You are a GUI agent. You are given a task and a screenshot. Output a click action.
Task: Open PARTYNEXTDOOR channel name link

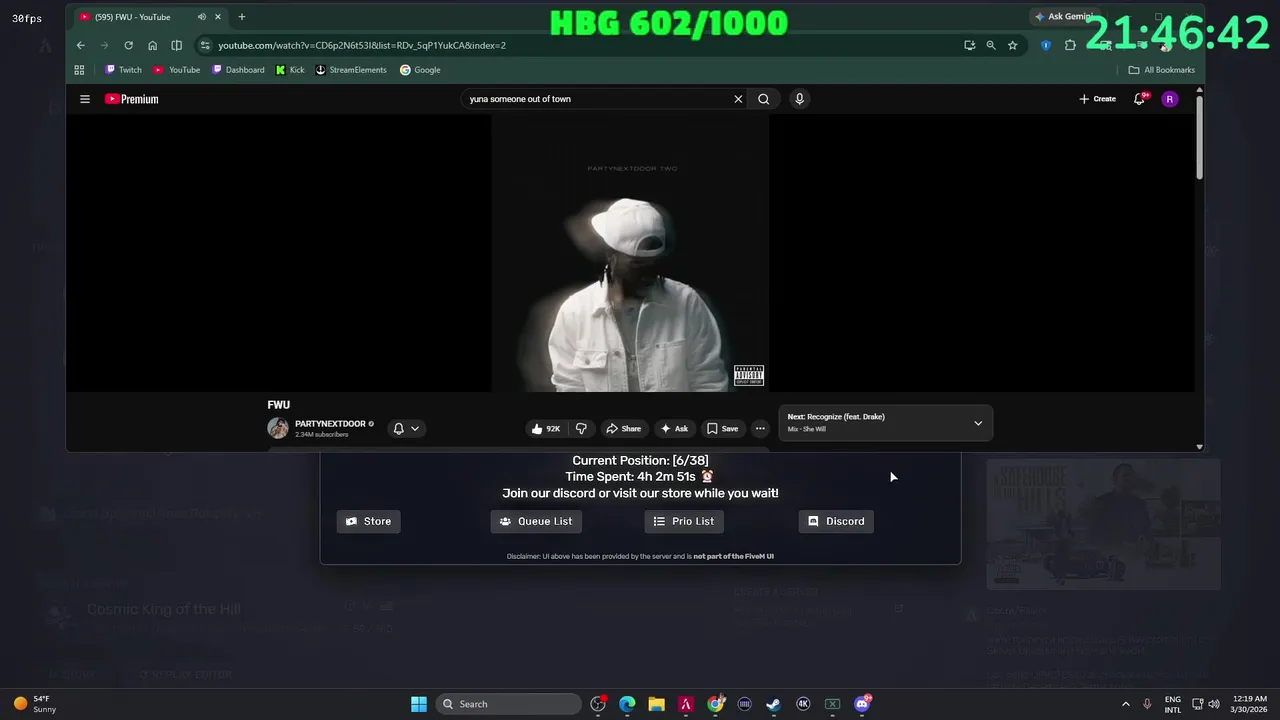click(330, 423)
